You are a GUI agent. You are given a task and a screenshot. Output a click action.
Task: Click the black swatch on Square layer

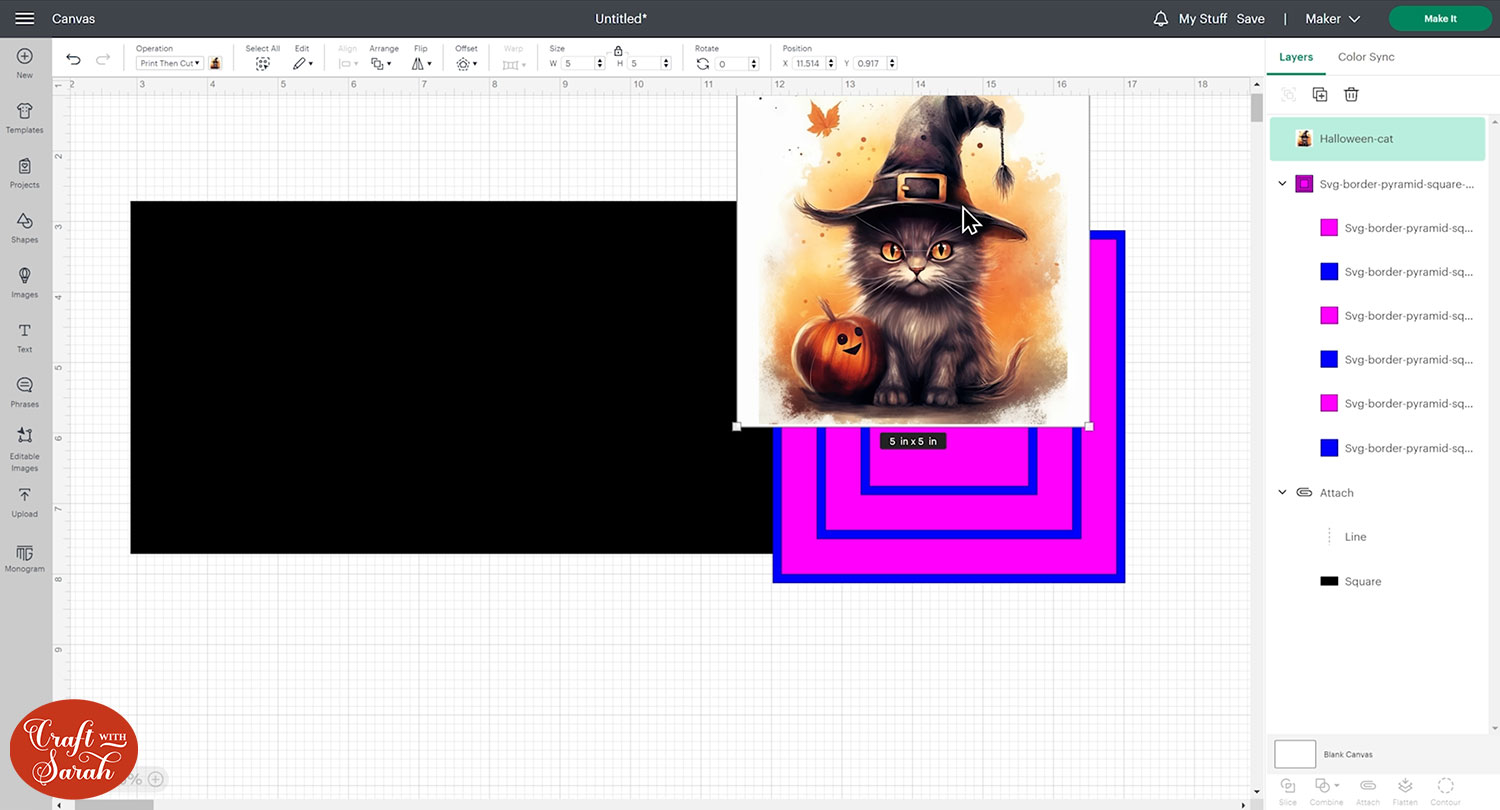pos(1329,581)
